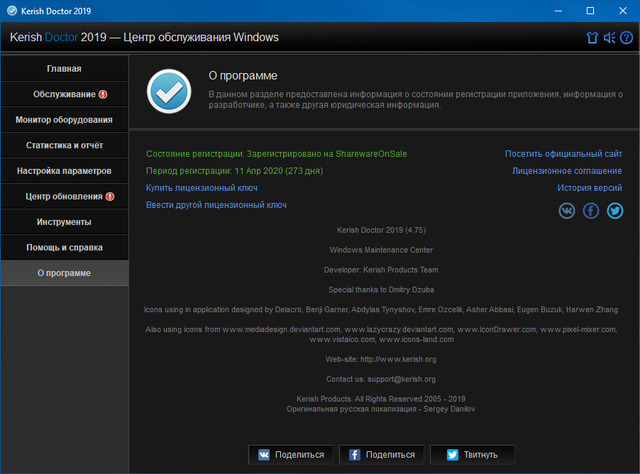The height and width of the screenshot is (474, 640).
Task: Open help via question mark icon
Action: [x=626, y=38]
